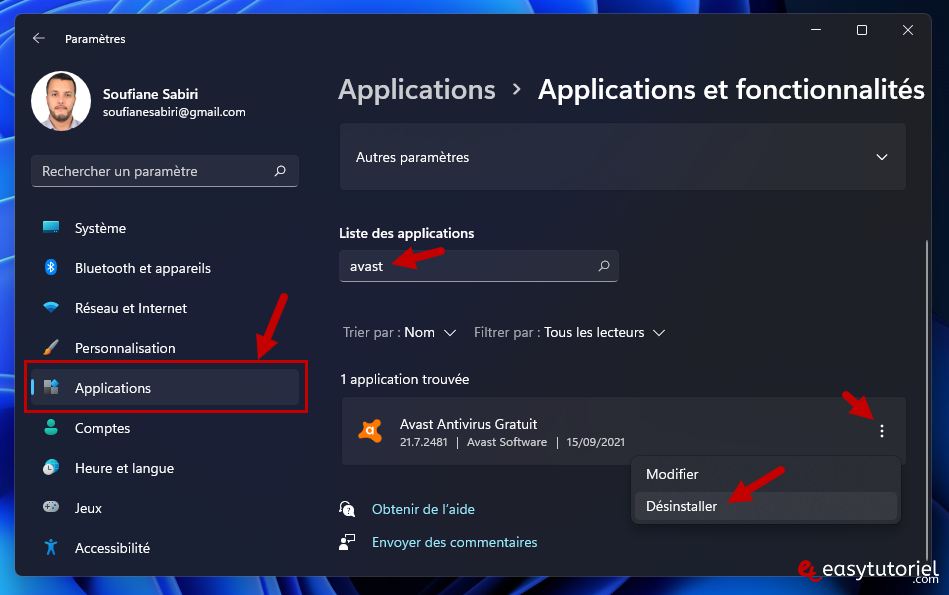Choose Modifier from the context menu
The height and width of the screenshot is (595, 949).
click(x=766, y=474)
